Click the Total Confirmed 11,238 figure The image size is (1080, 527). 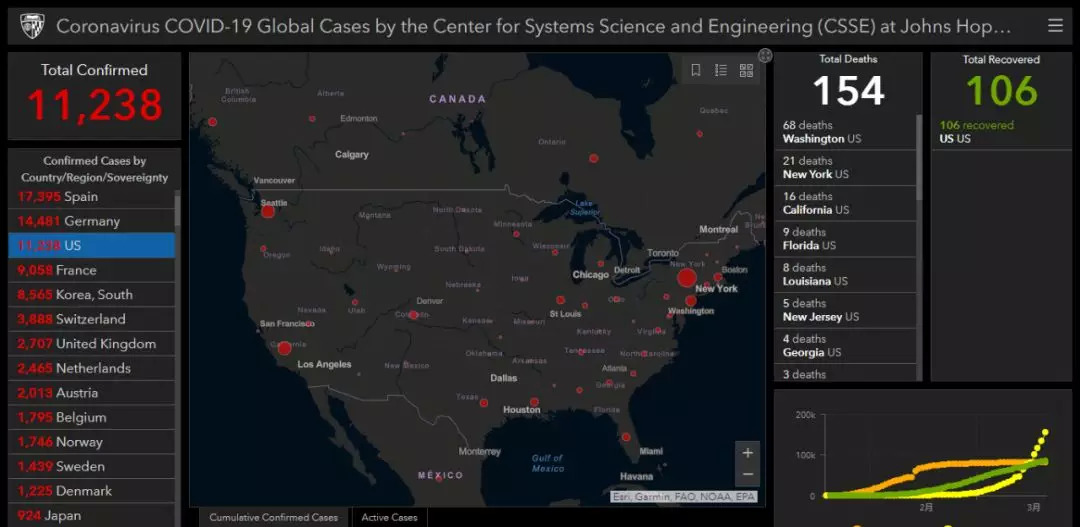(94, 105)
